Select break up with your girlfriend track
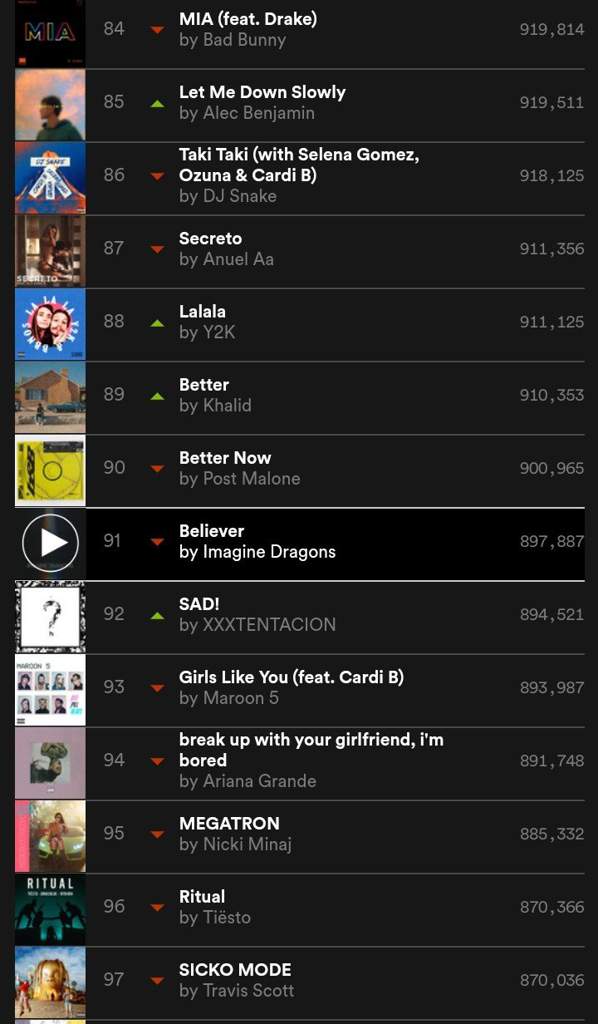This screenshot has height=1024, width=598. coord(311,750)
